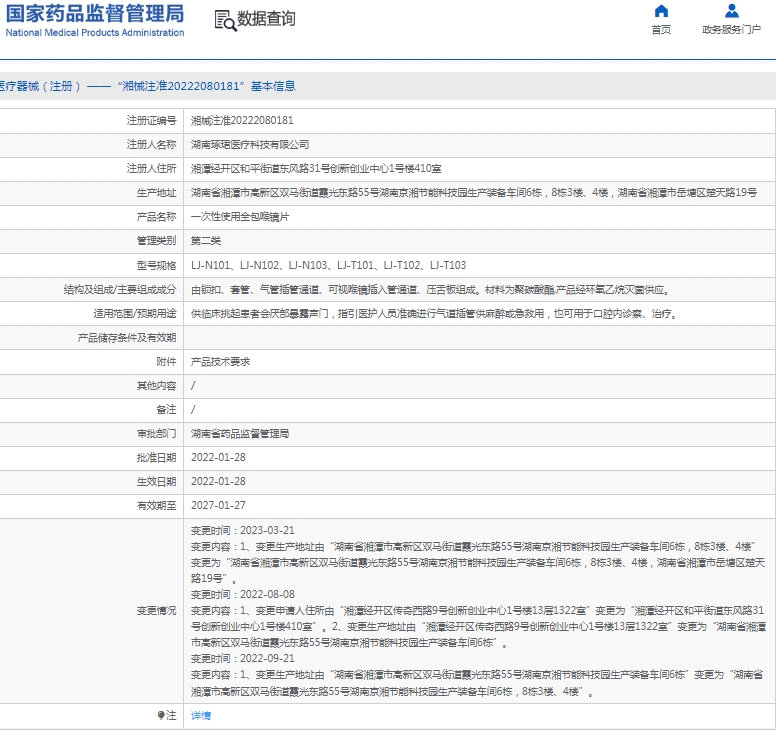Click the 基本信息 page title bar text
The height and width of the screenshot is (734, 776).
(x=273, y=86)
